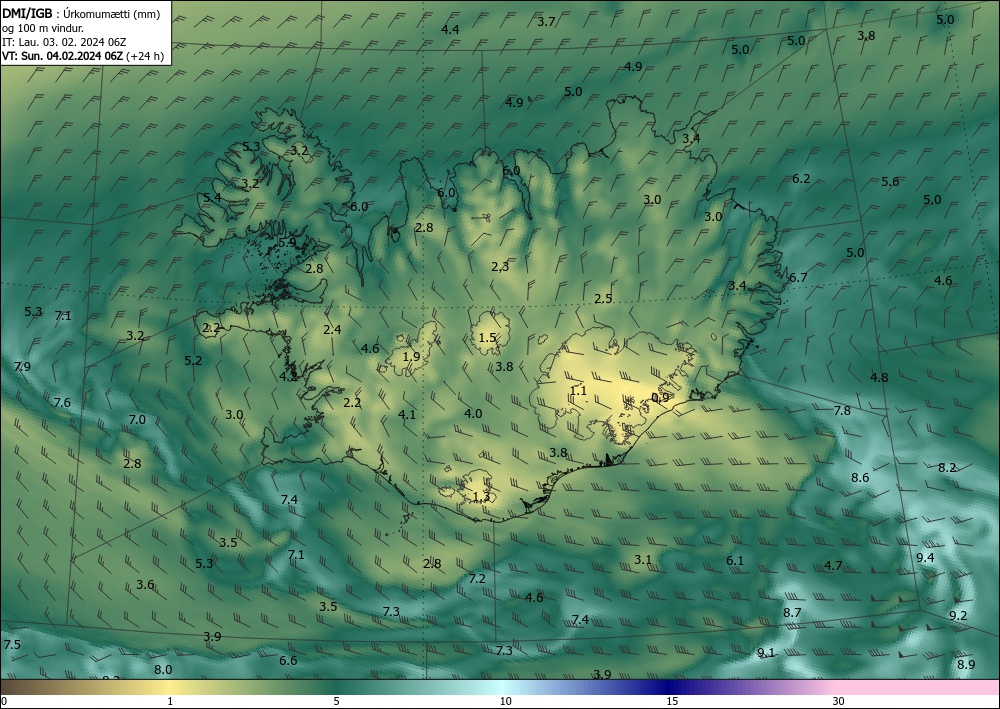This screenshot has height=709, width=1000.
Task: Click the '4.8' value east of Iceland
Action: pos(879,377)
